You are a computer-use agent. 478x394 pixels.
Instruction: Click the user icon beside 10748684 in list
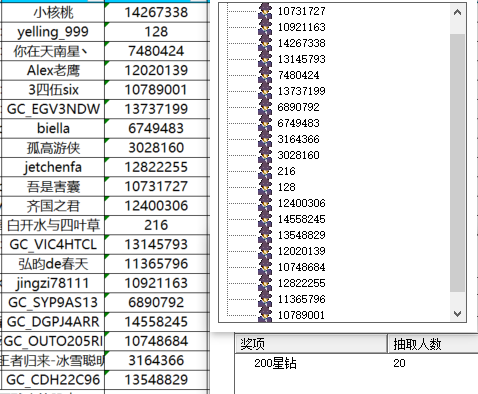[265, 267]
